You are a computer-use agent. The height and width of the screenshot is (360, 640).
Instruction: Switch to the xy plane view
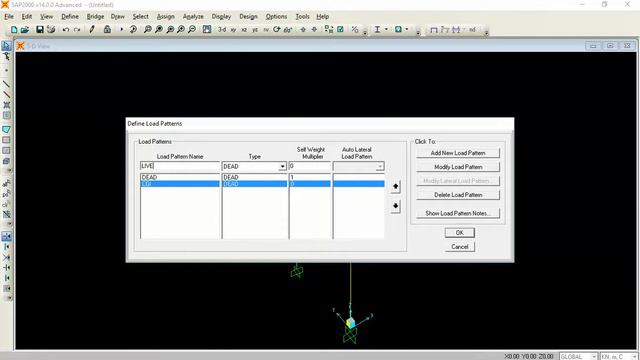pos(233,30)
